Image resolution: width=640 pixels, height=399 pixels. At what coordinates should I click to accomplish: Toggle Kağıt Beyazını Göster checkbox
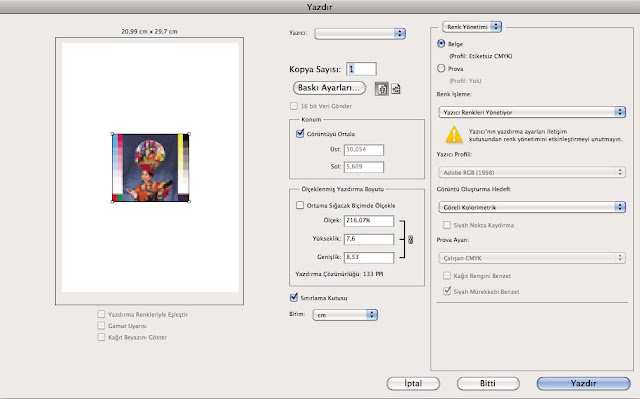click(101, 337)
